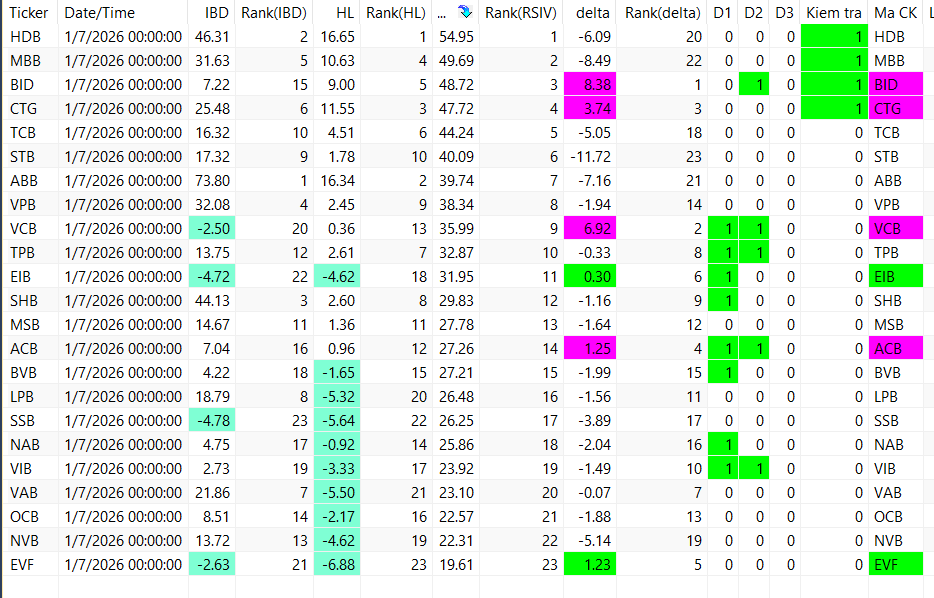Click the magenta delta value 3.74
This screenshot has width=934, height=598.
pos(590,109)
